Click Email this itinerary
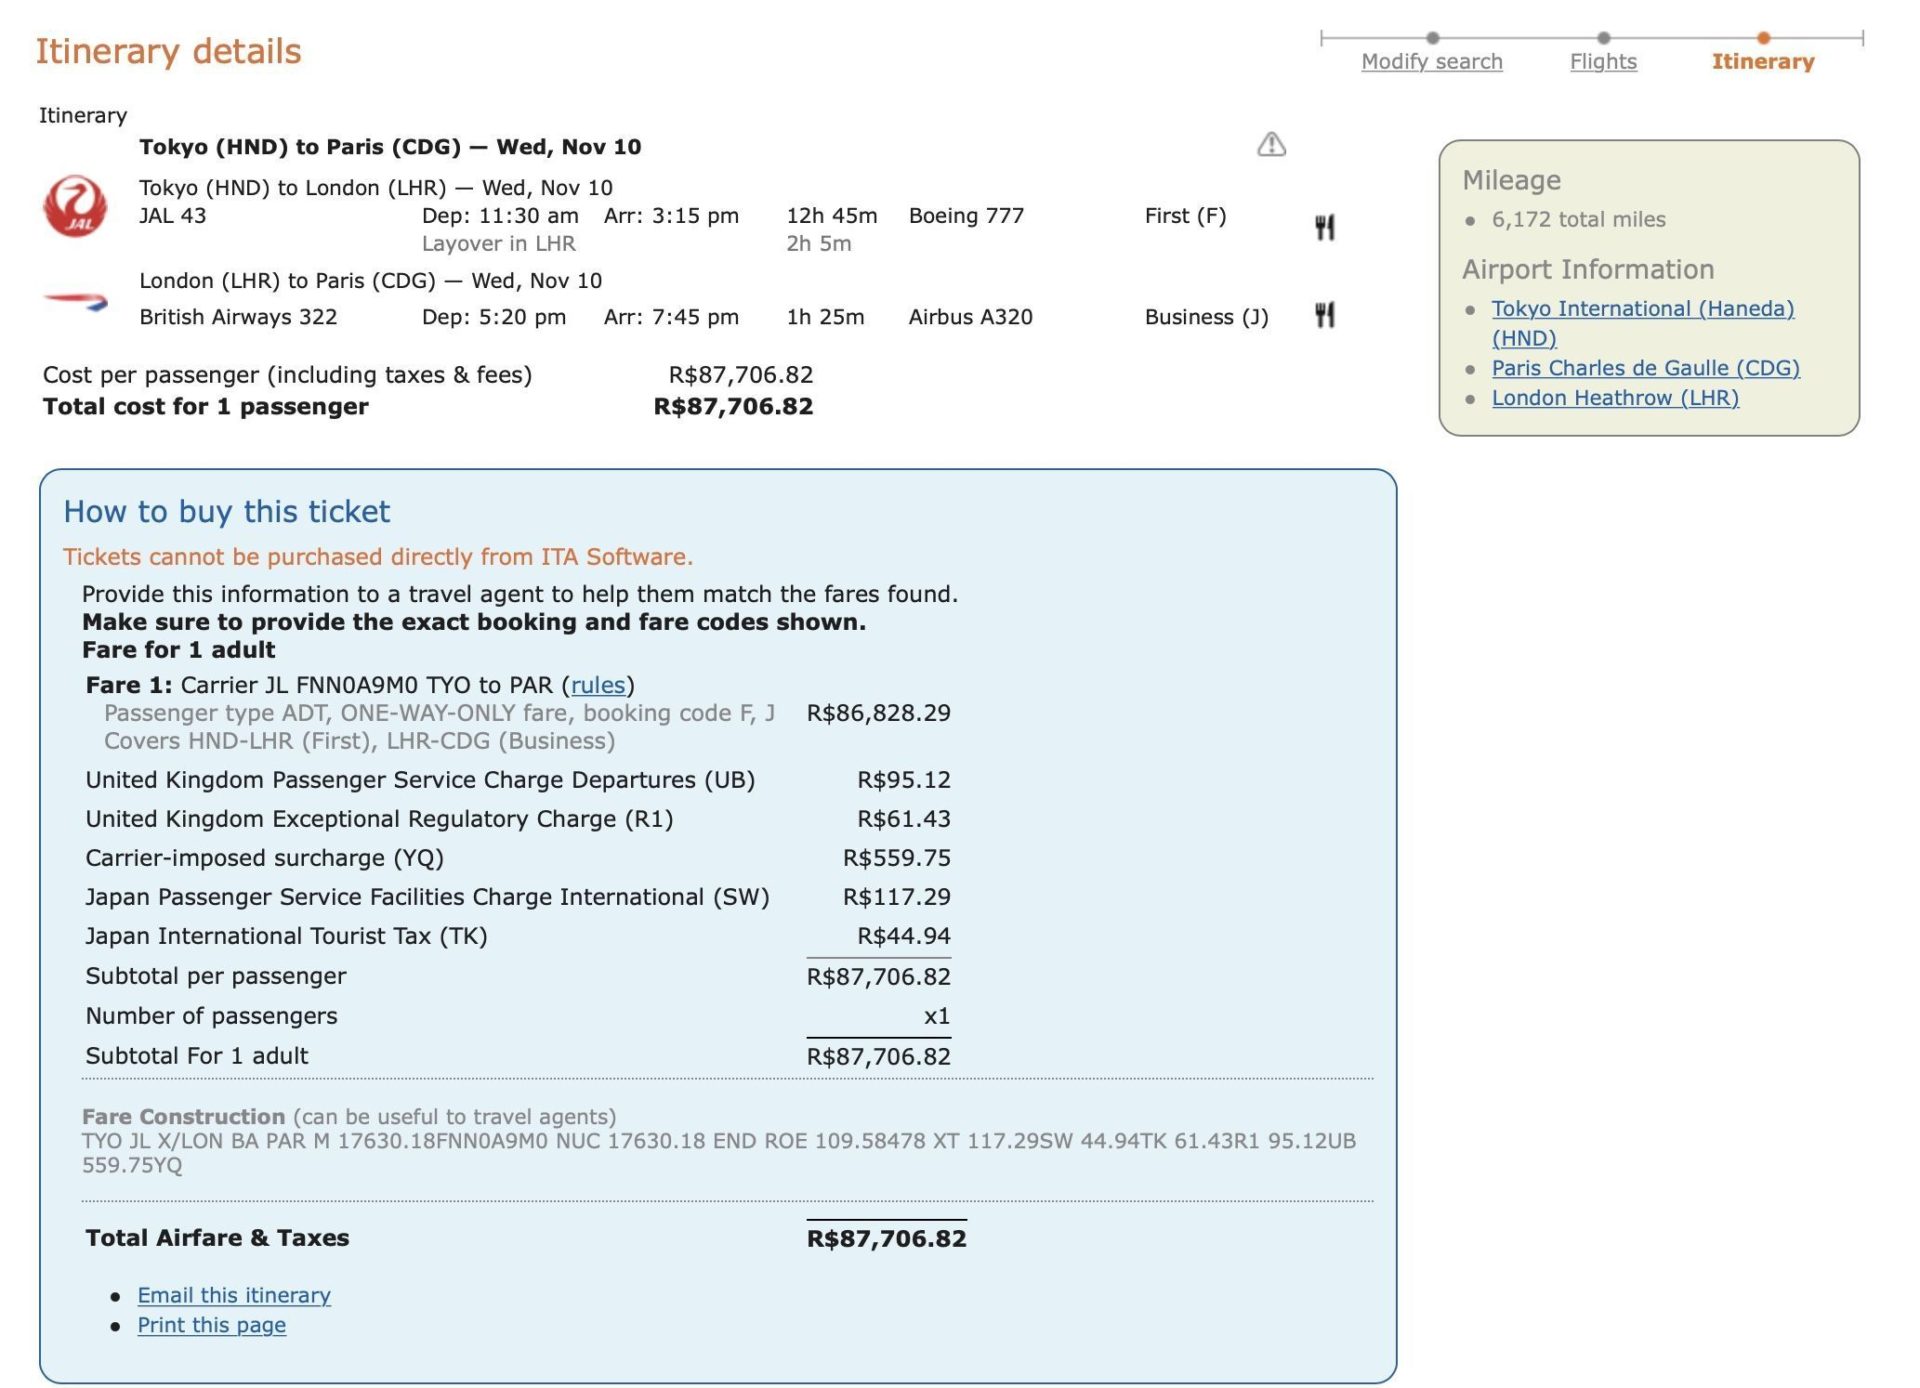 click(x=234, y=1295)
